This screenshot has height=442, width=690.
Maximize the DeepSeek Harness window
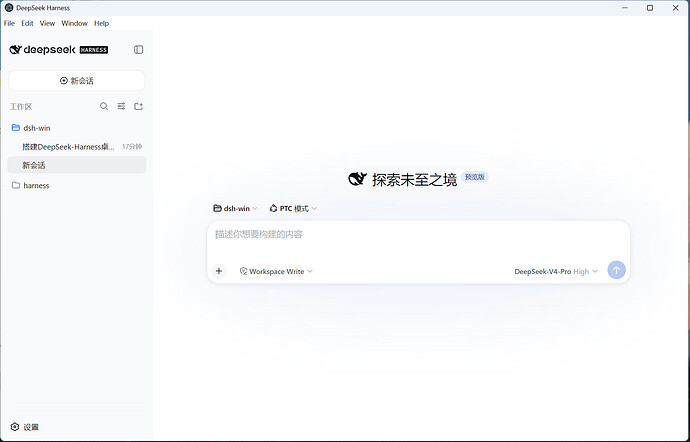[650, 8]
